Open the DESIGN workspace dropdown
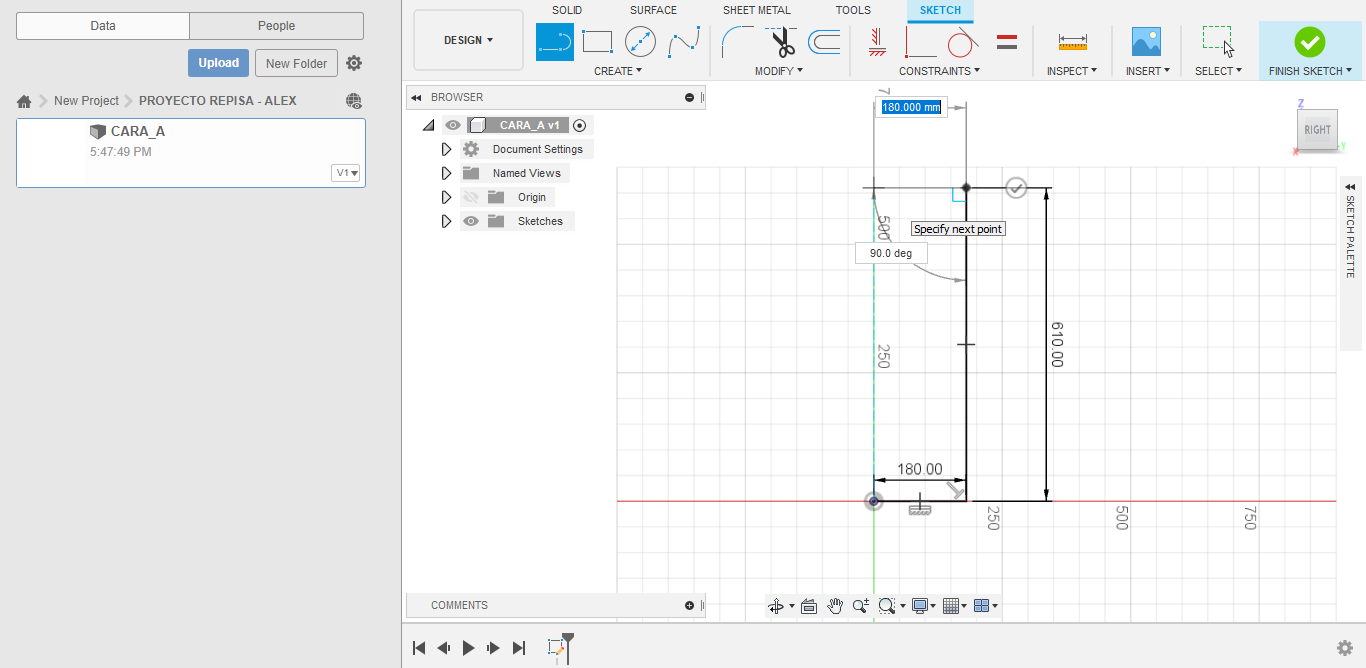 pyautogui.click(x=468, y=40)
